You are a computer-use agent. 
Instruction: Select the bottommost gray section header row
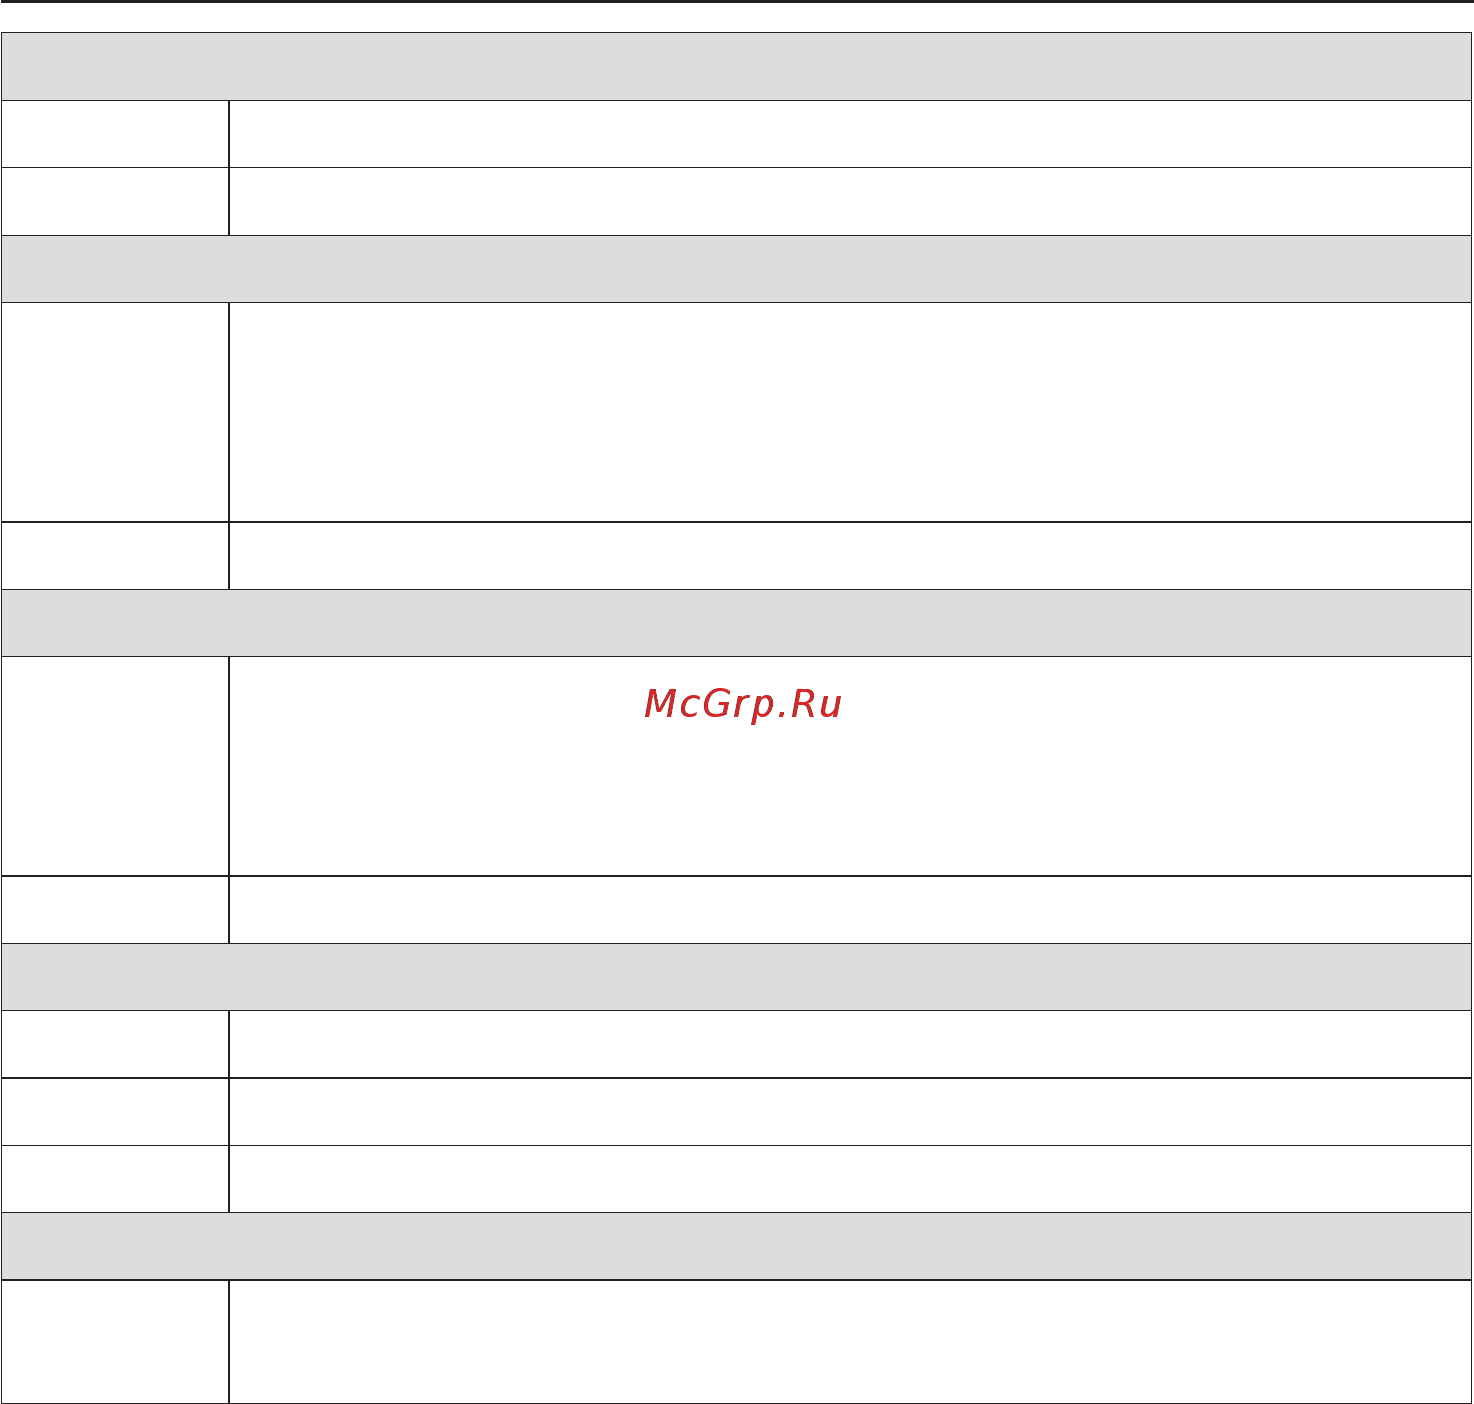(736, 1246)
